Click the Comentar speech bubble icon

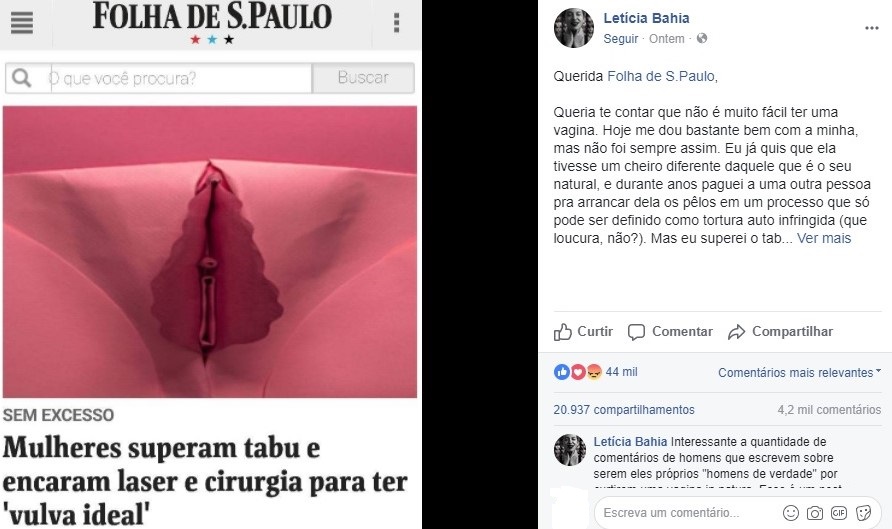tap(636, 332)
